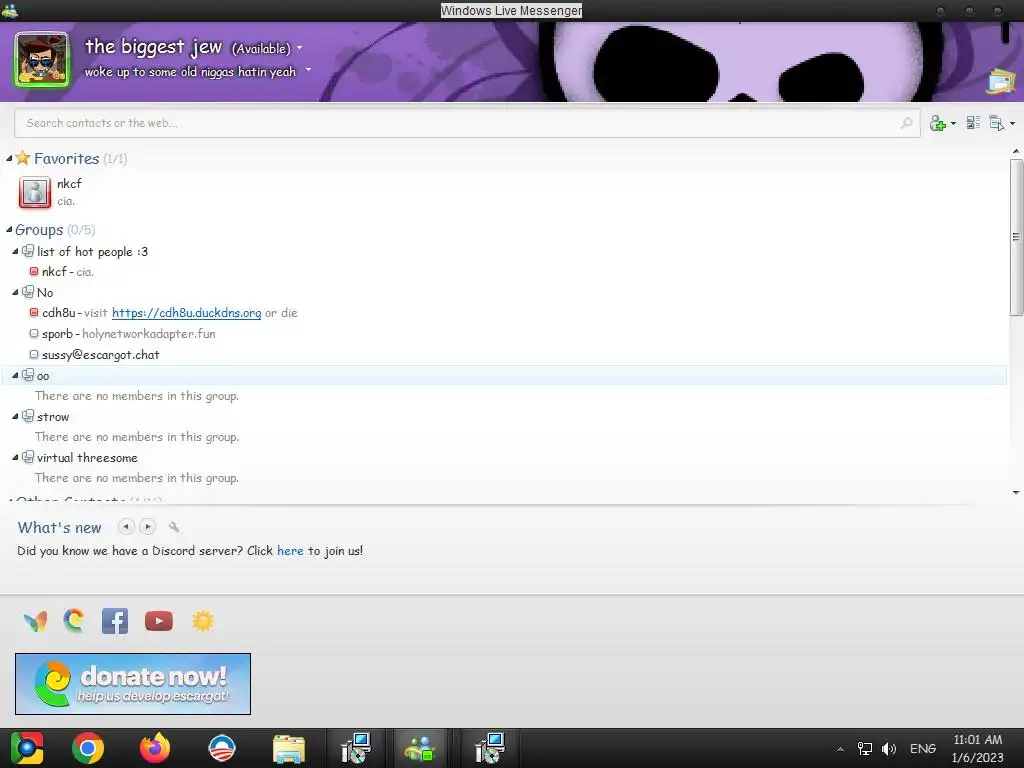This screenshot has height=768, width=1024.
Task: Click the Groups heading label
Action: (x=39, y=230)
